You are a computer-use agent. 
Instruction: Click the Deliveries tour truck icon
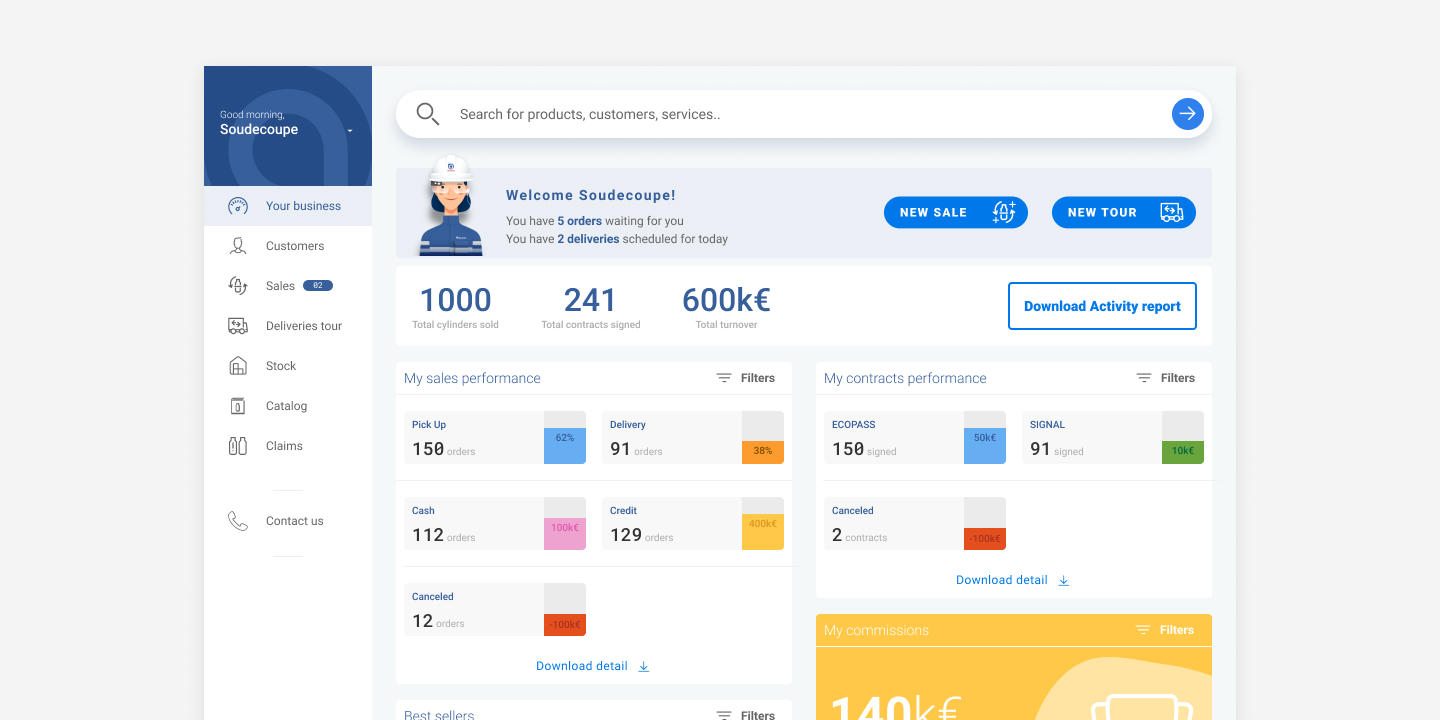(238, 326)
